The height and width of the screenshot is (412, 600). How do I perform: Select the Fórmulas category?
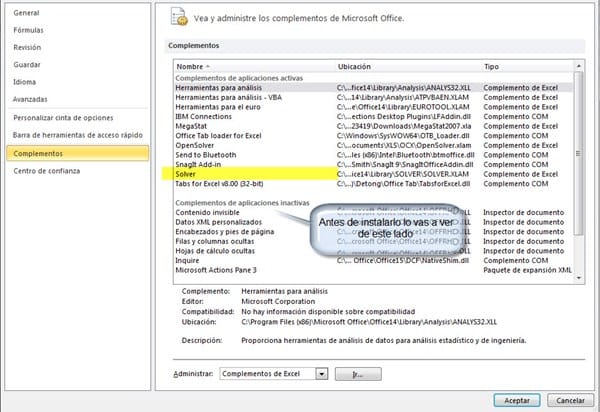tap(28, 30)
